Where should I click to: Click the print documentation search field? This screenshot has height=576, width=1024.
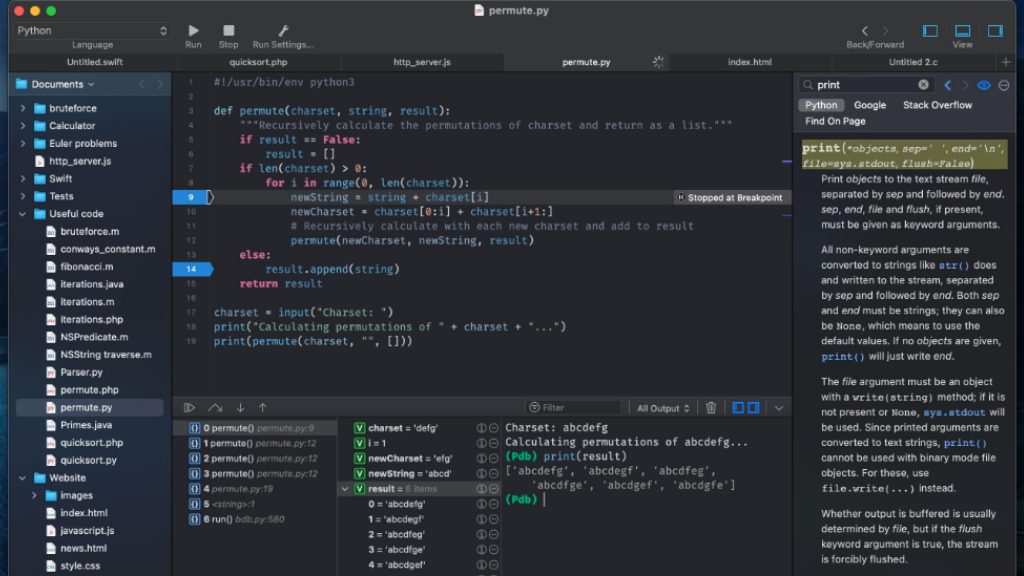[x=865, y=85]
